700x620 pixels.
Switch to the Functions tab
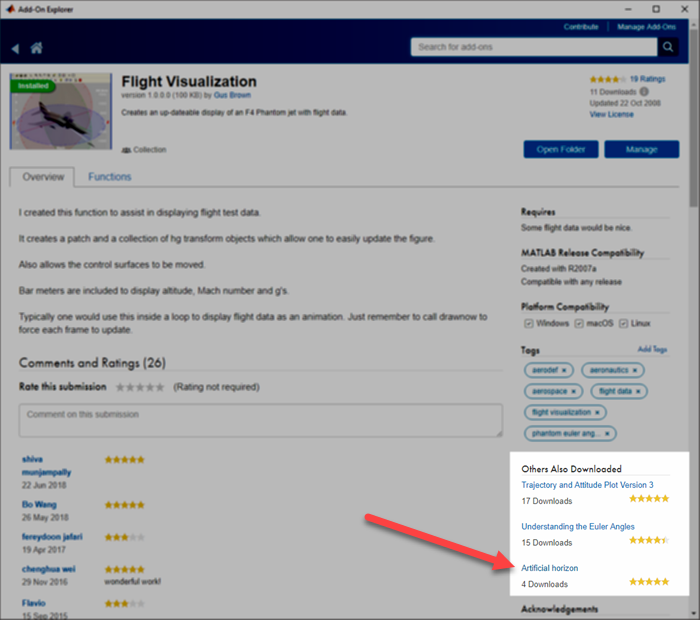pyautogui.click(x=109, y=177)
